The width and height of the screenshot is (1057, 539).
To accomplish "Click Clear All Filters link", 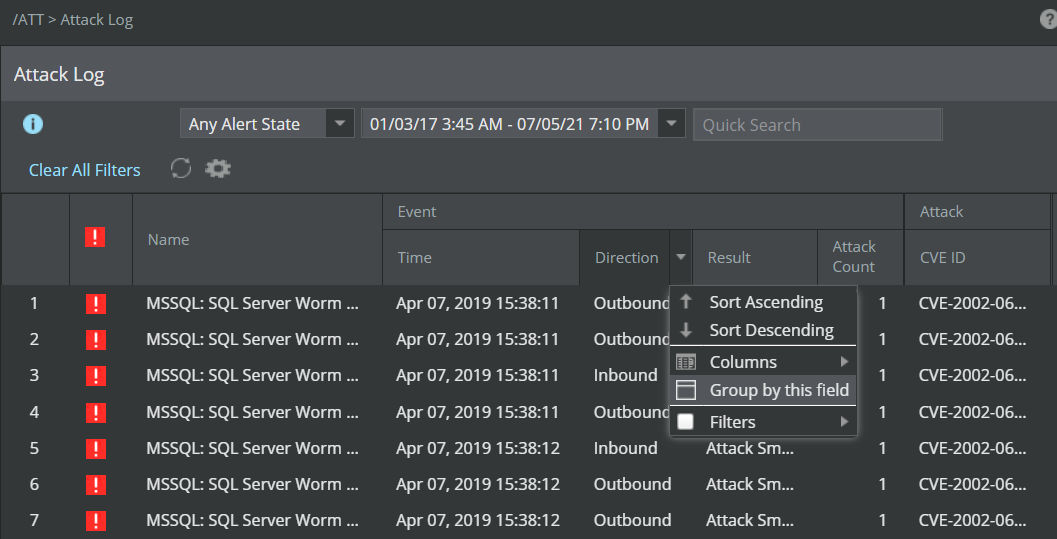I will pyautogui.click(x=84, y=170).
